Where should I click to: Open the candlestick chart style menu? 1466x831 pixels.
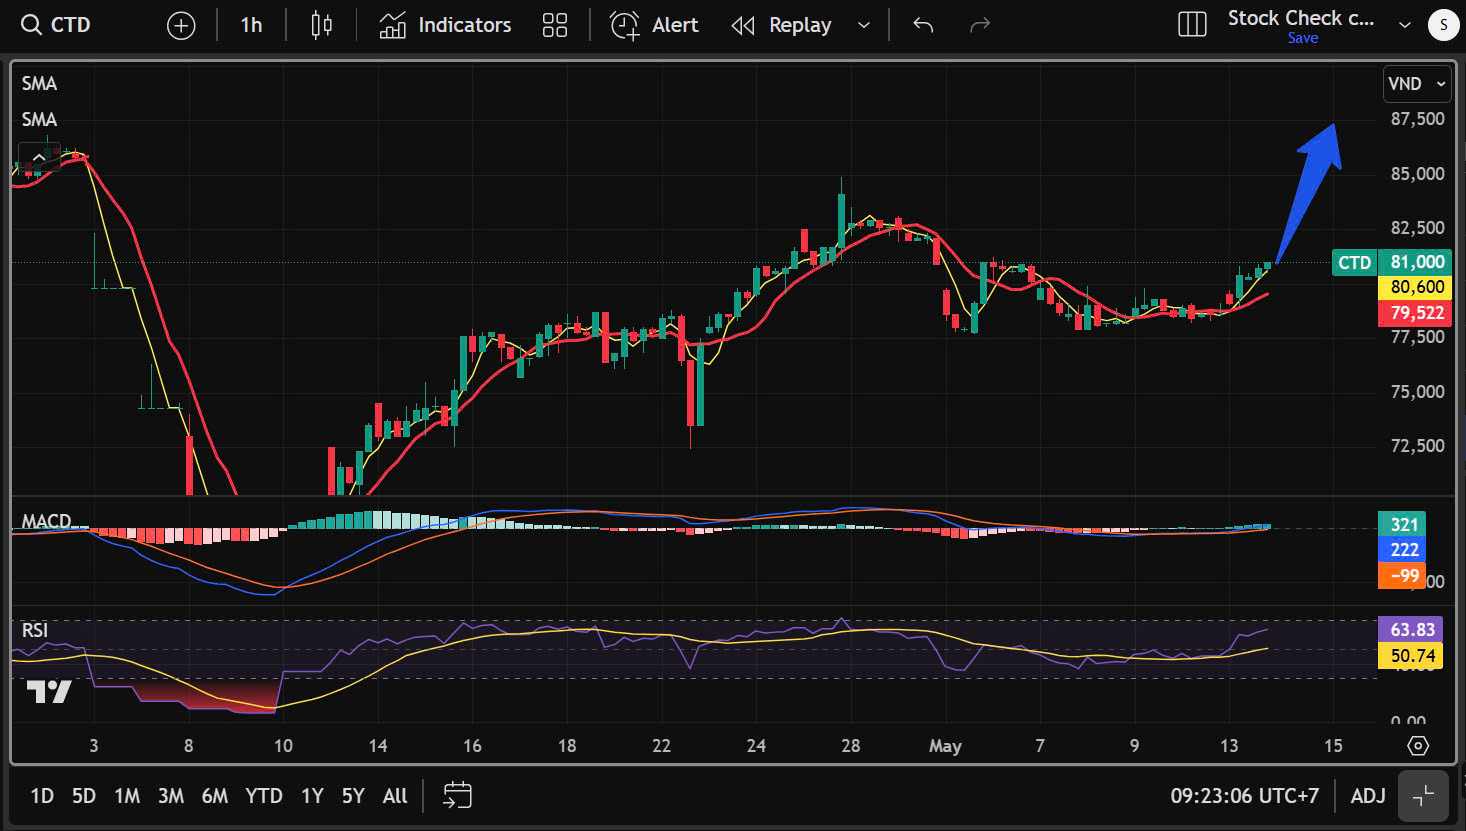(x=321, y=25)
